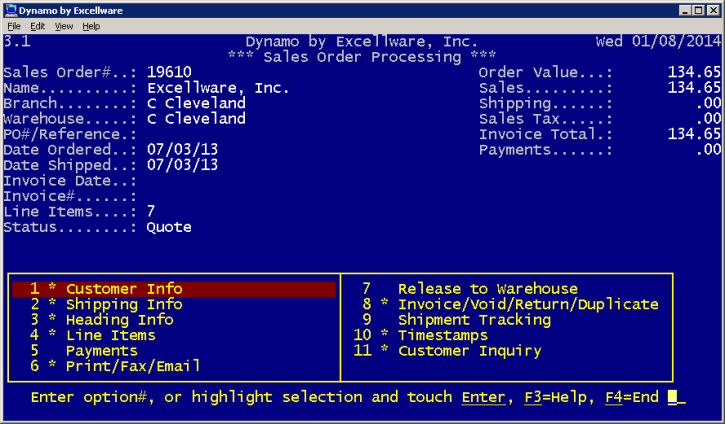
Task: Minimize the Dynamo window
Action: click(685, 10)
